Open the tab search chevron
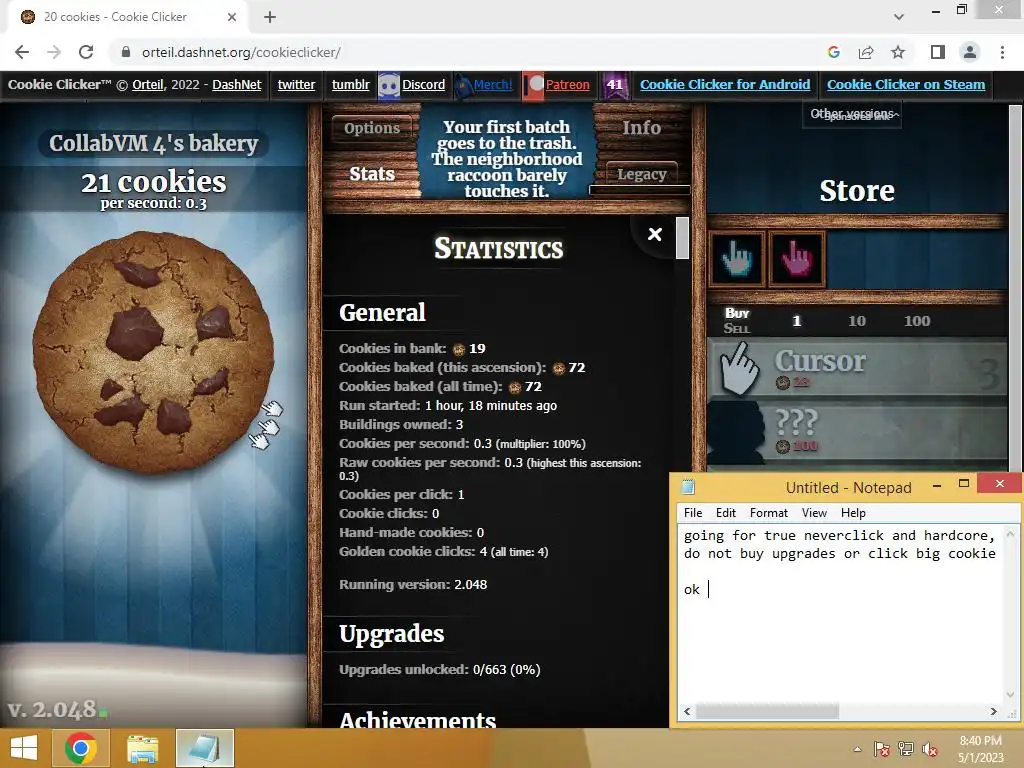This screenshot has width=1024, height=768. tap(899, 17)
